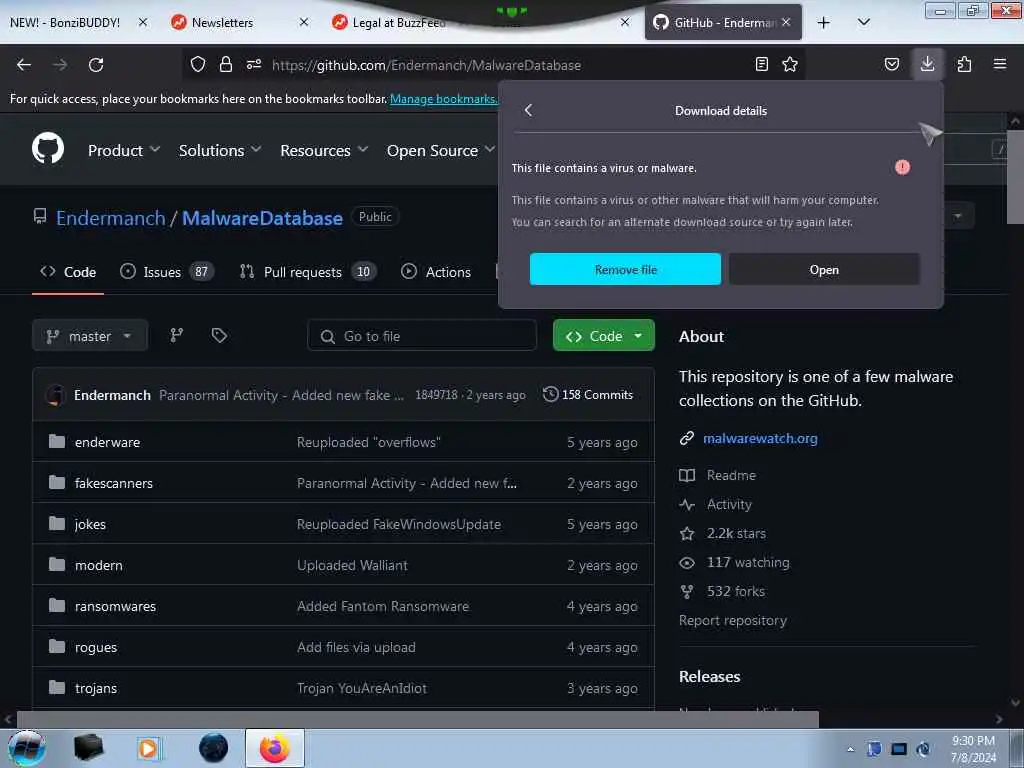1024x768 pixels.
Task: Click the horizontal page scrollbar
Action: tap(418, 719)
